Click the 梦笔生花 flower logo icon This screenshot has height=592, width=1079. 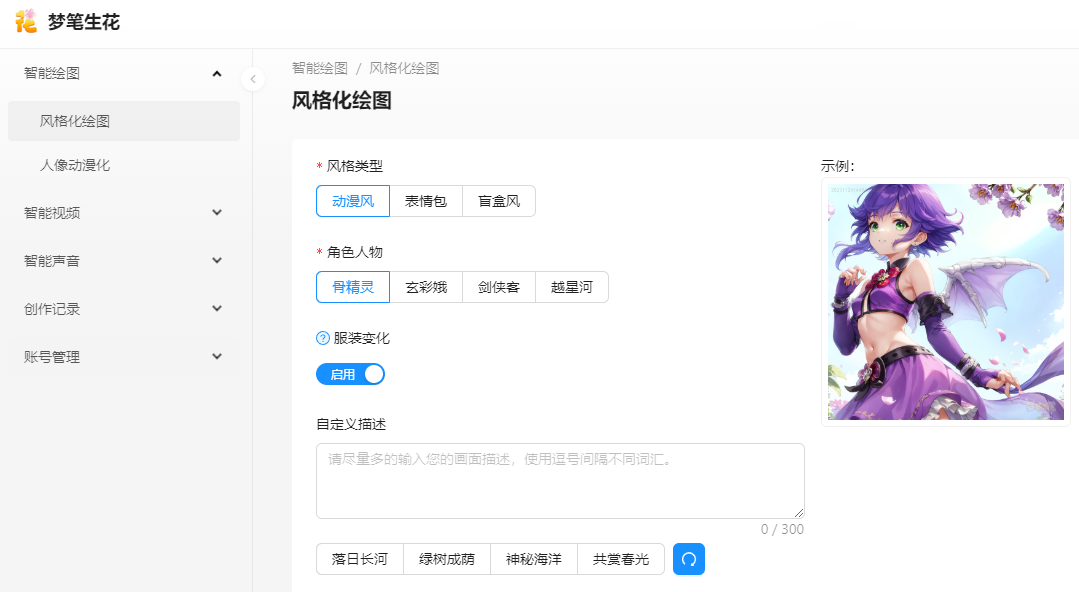26,20
